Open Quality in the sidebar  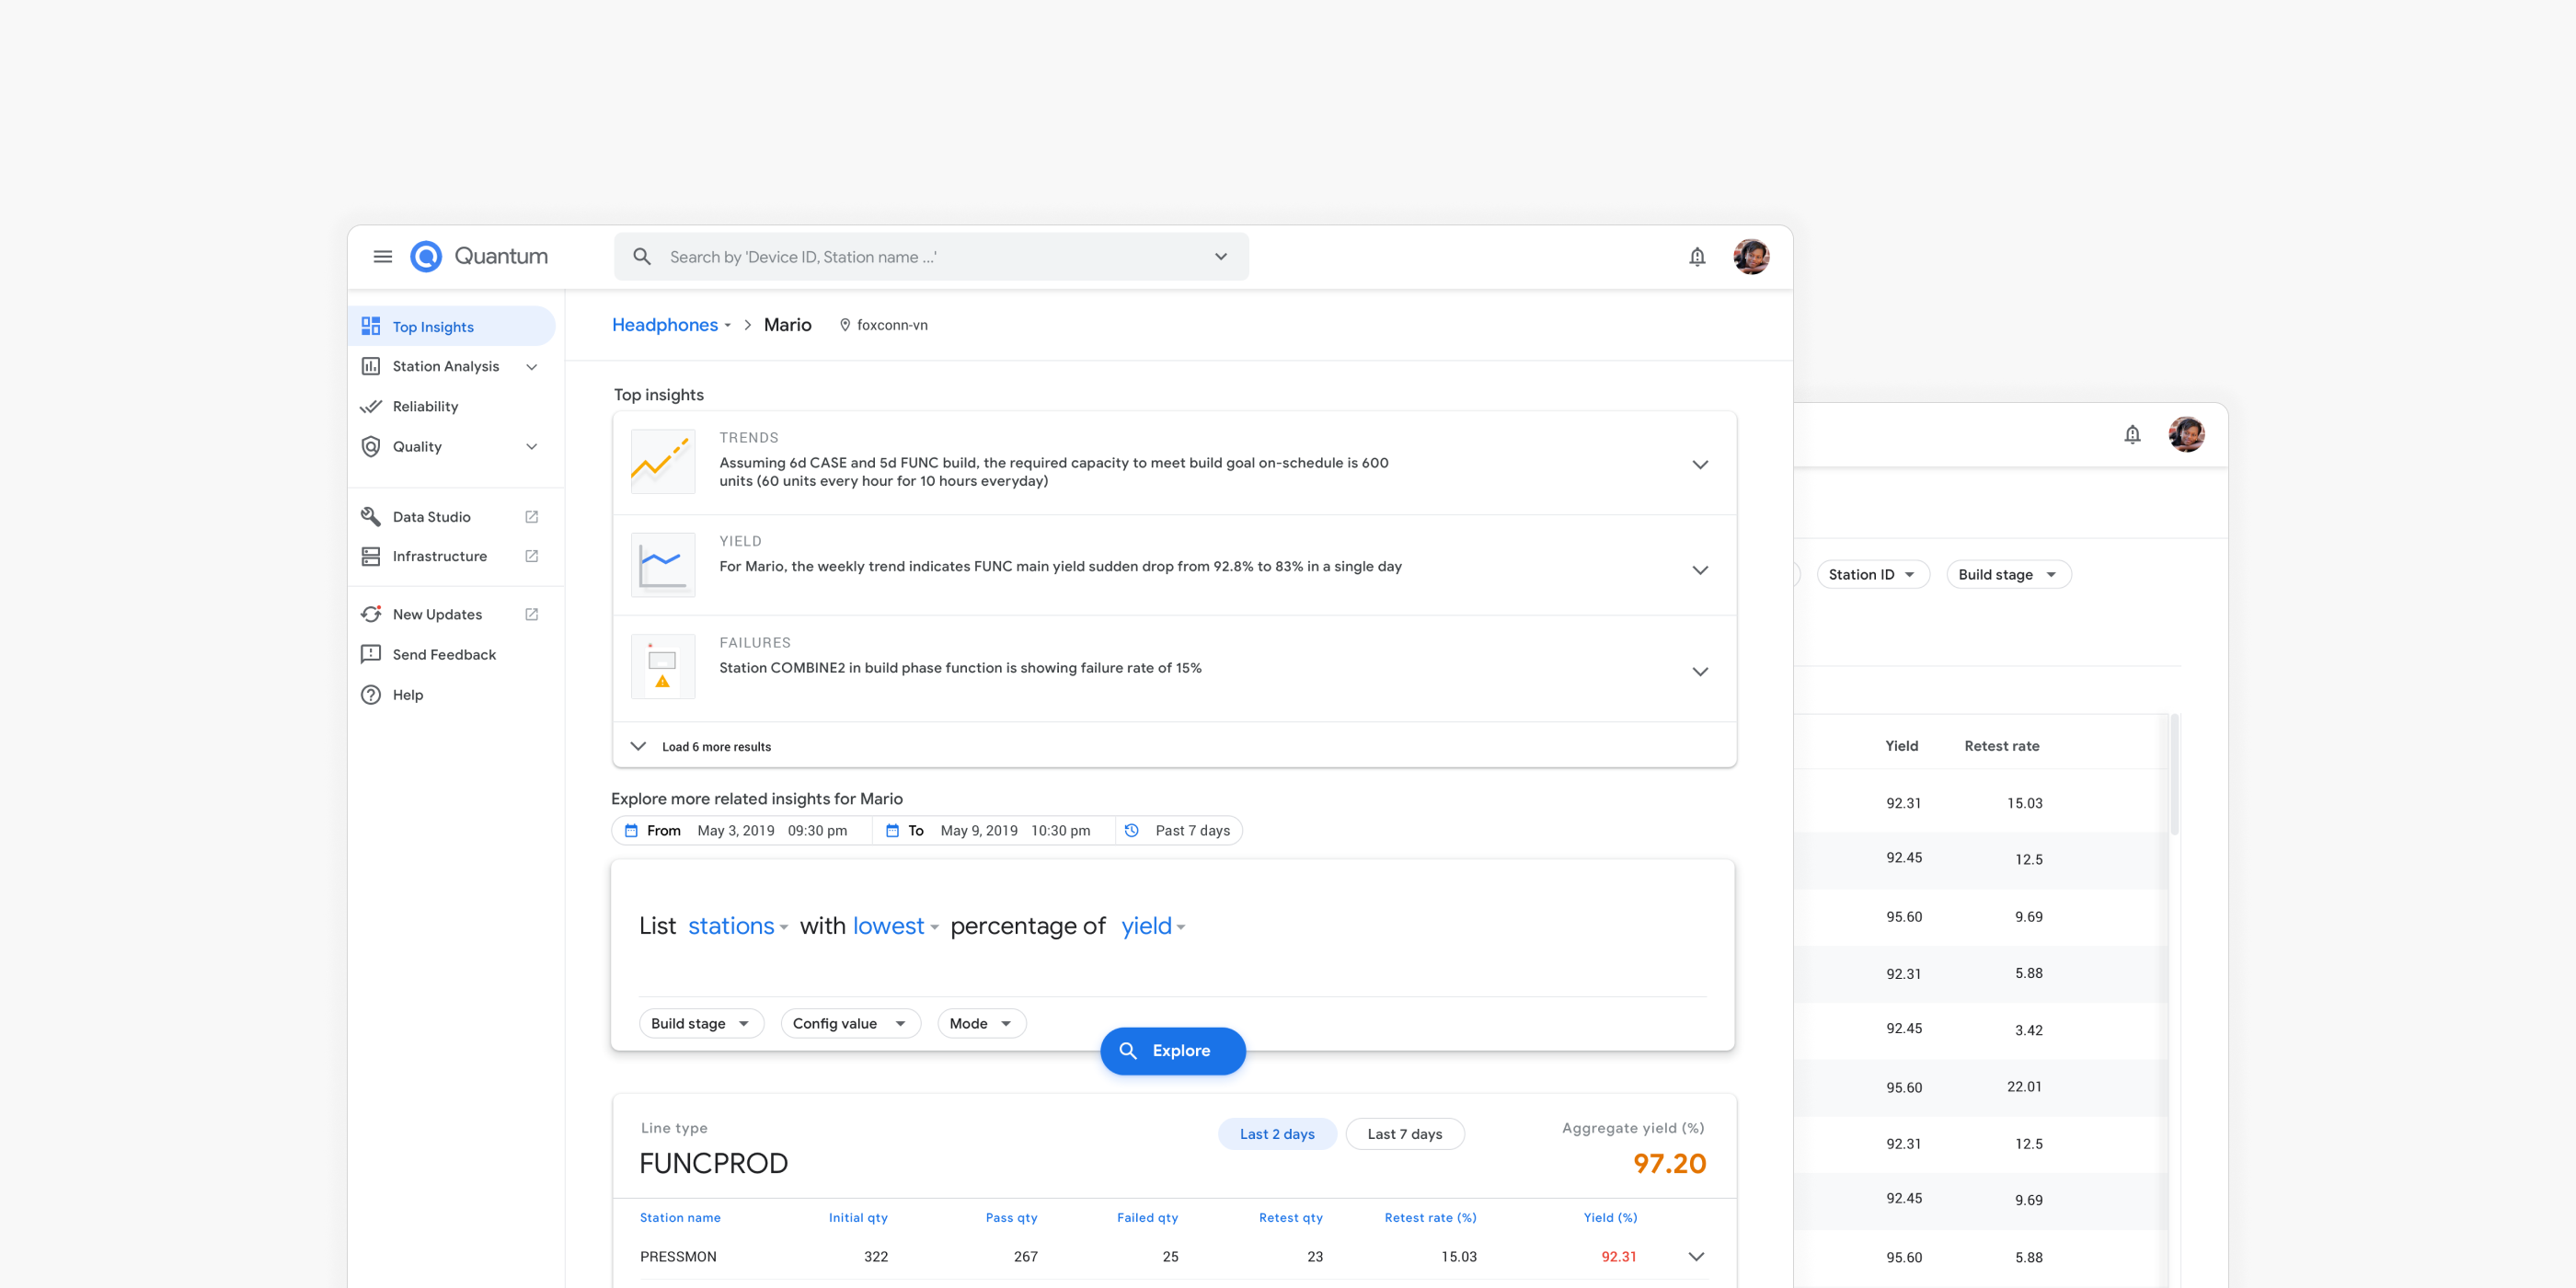pyautogui.click(x=452, y=446)
